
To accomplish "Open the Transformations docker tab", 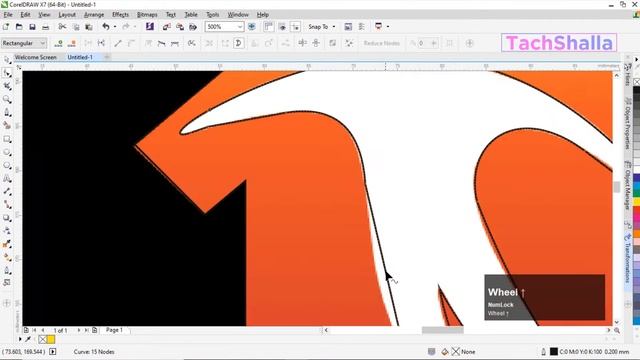I will (627, 258).
